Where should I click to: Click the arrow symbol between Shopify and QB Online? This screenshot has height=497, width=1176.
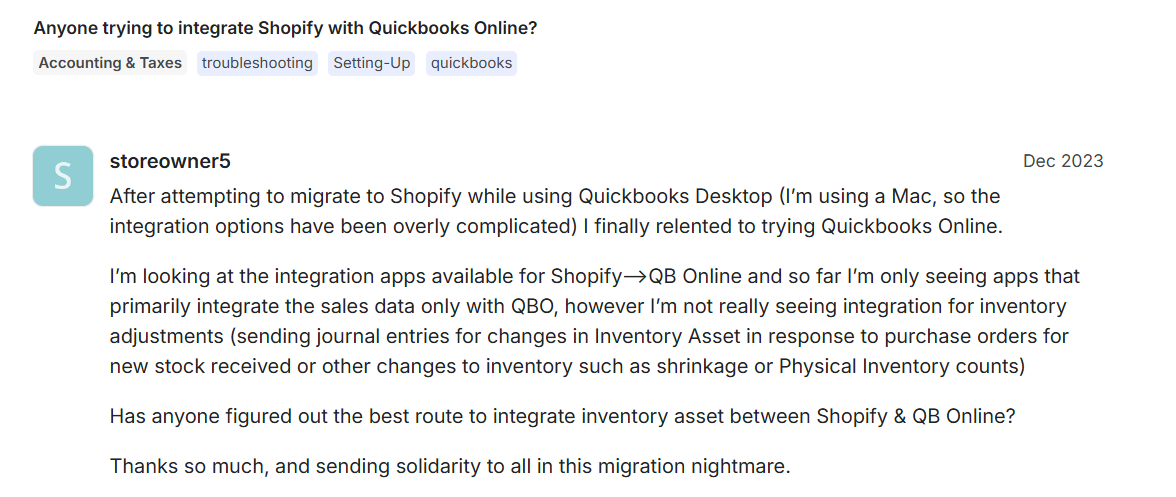[x=635, y=276]
